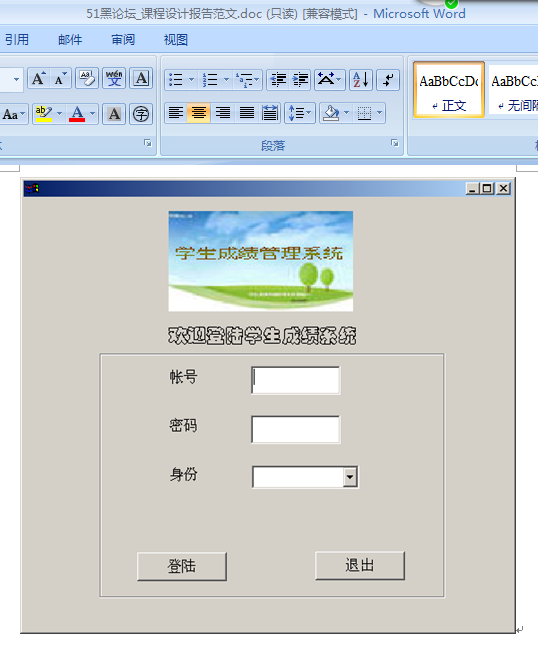Screen dimensions: 538x663
Task: Open Numbering dropdown arrow
Action: click(226, 79)
